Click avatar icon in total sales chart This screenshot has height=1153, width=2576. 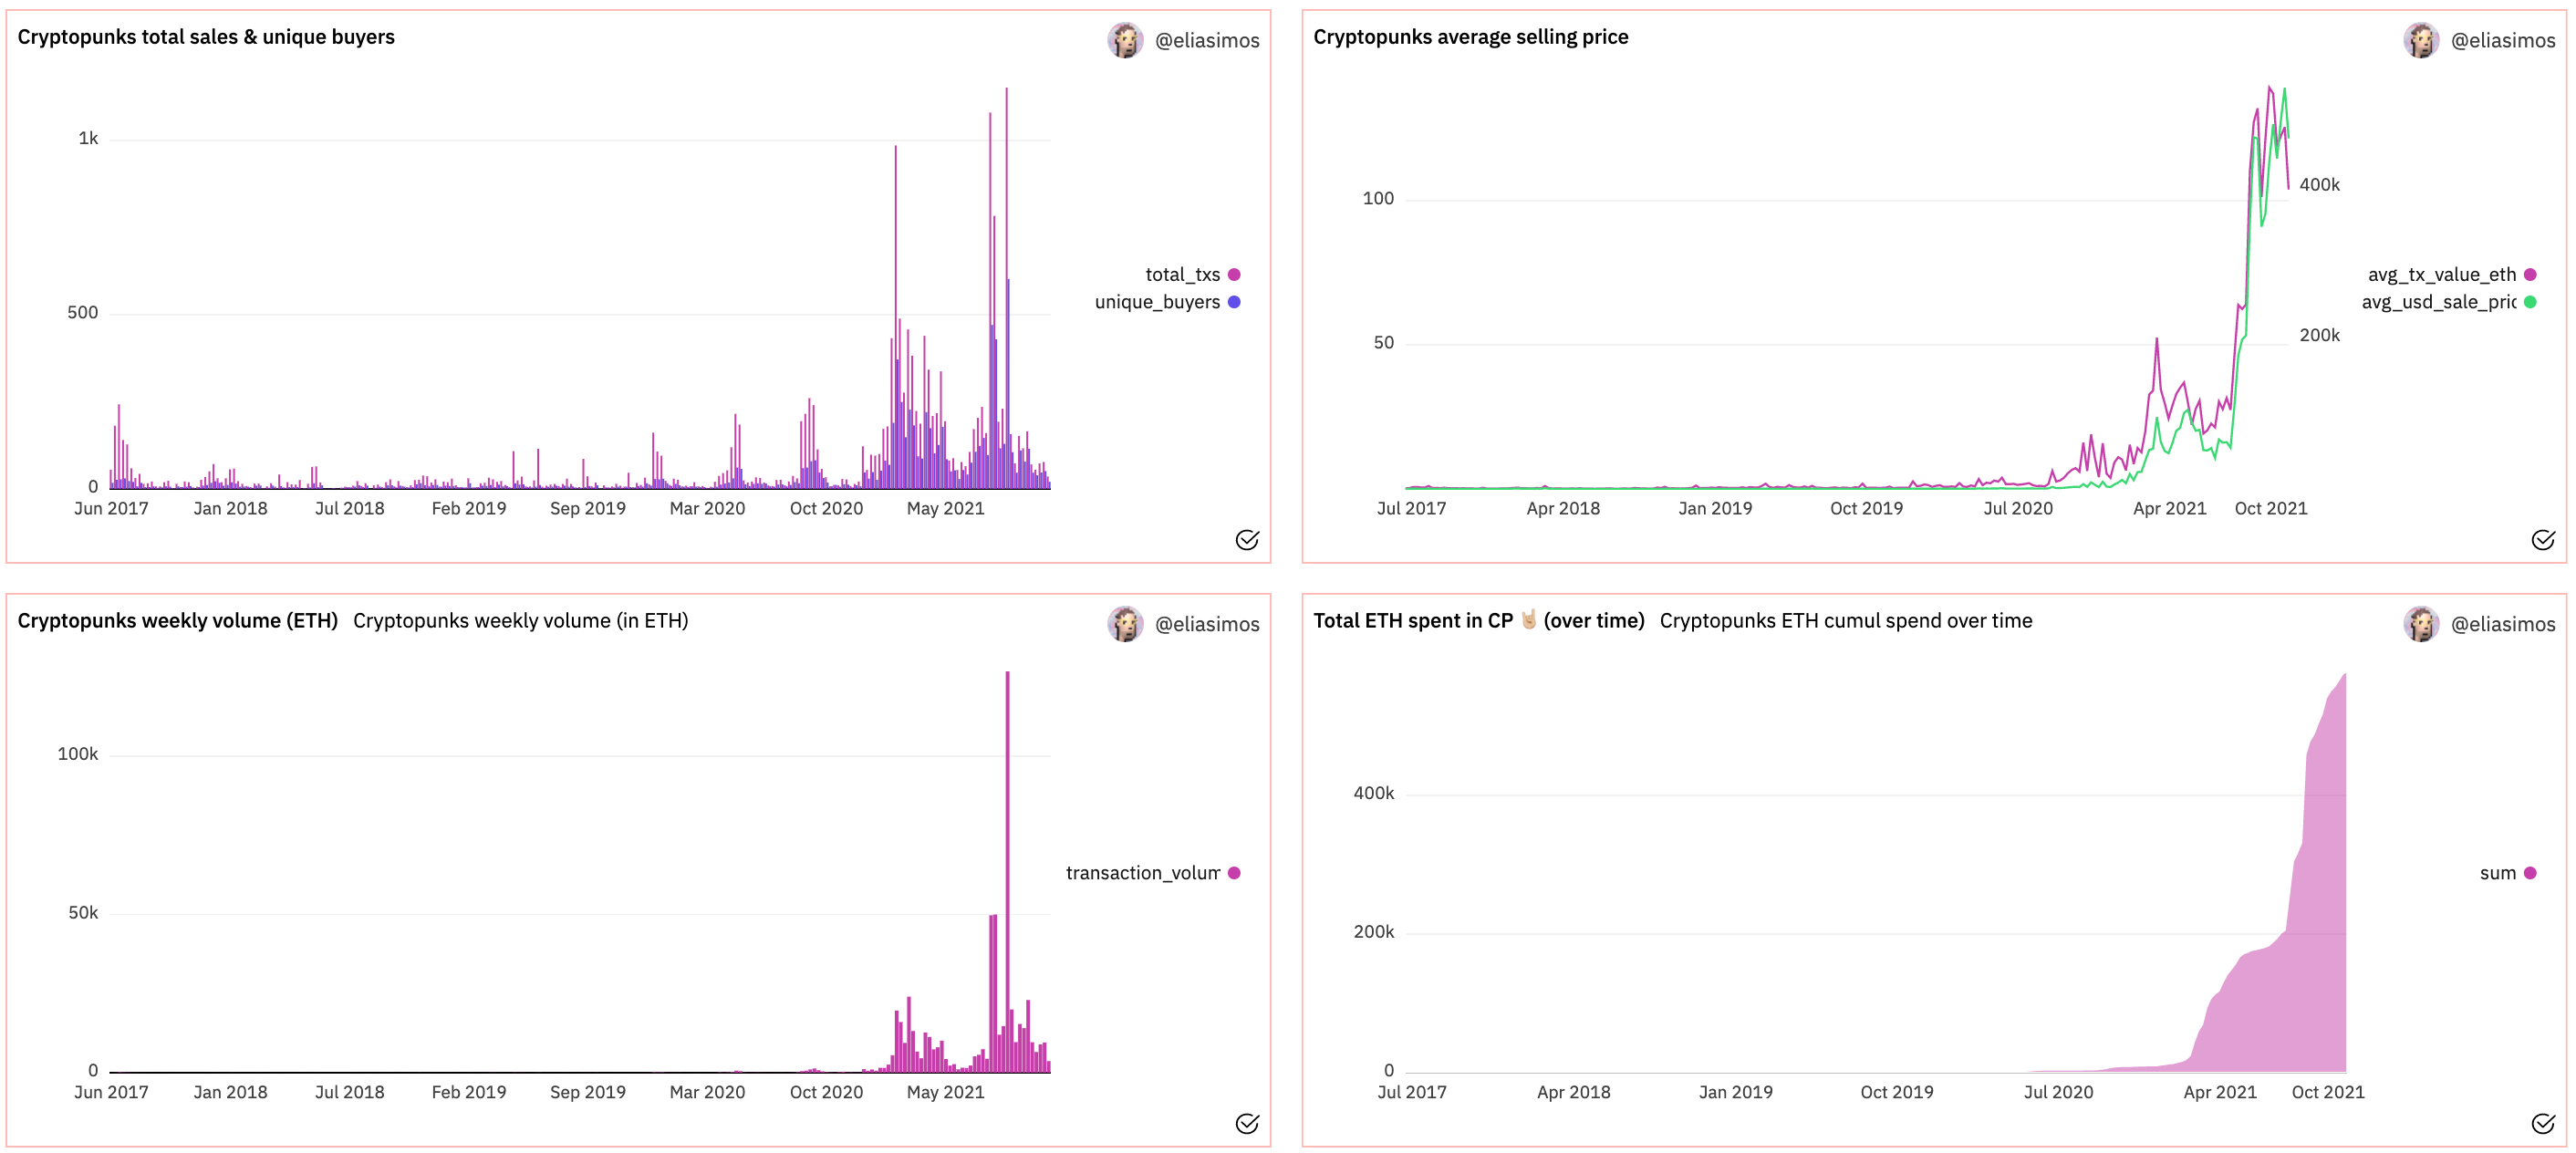pos(1125,41)
